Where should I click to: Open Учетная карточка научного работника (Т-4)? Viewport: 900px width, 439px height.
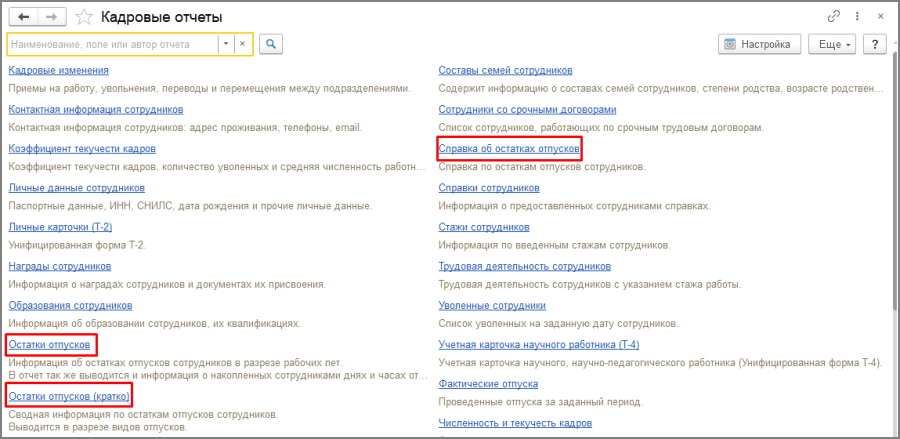(x=538, y=345)
